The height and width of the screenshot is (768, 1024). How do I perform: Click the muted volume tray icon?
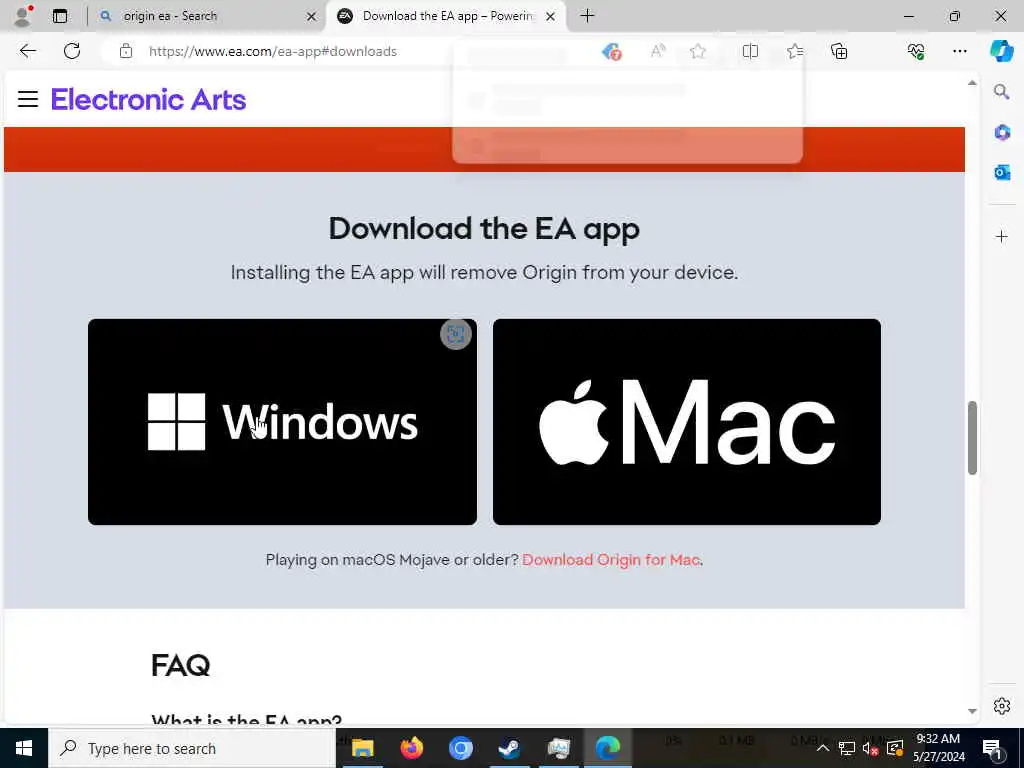(x=870, y=748)
